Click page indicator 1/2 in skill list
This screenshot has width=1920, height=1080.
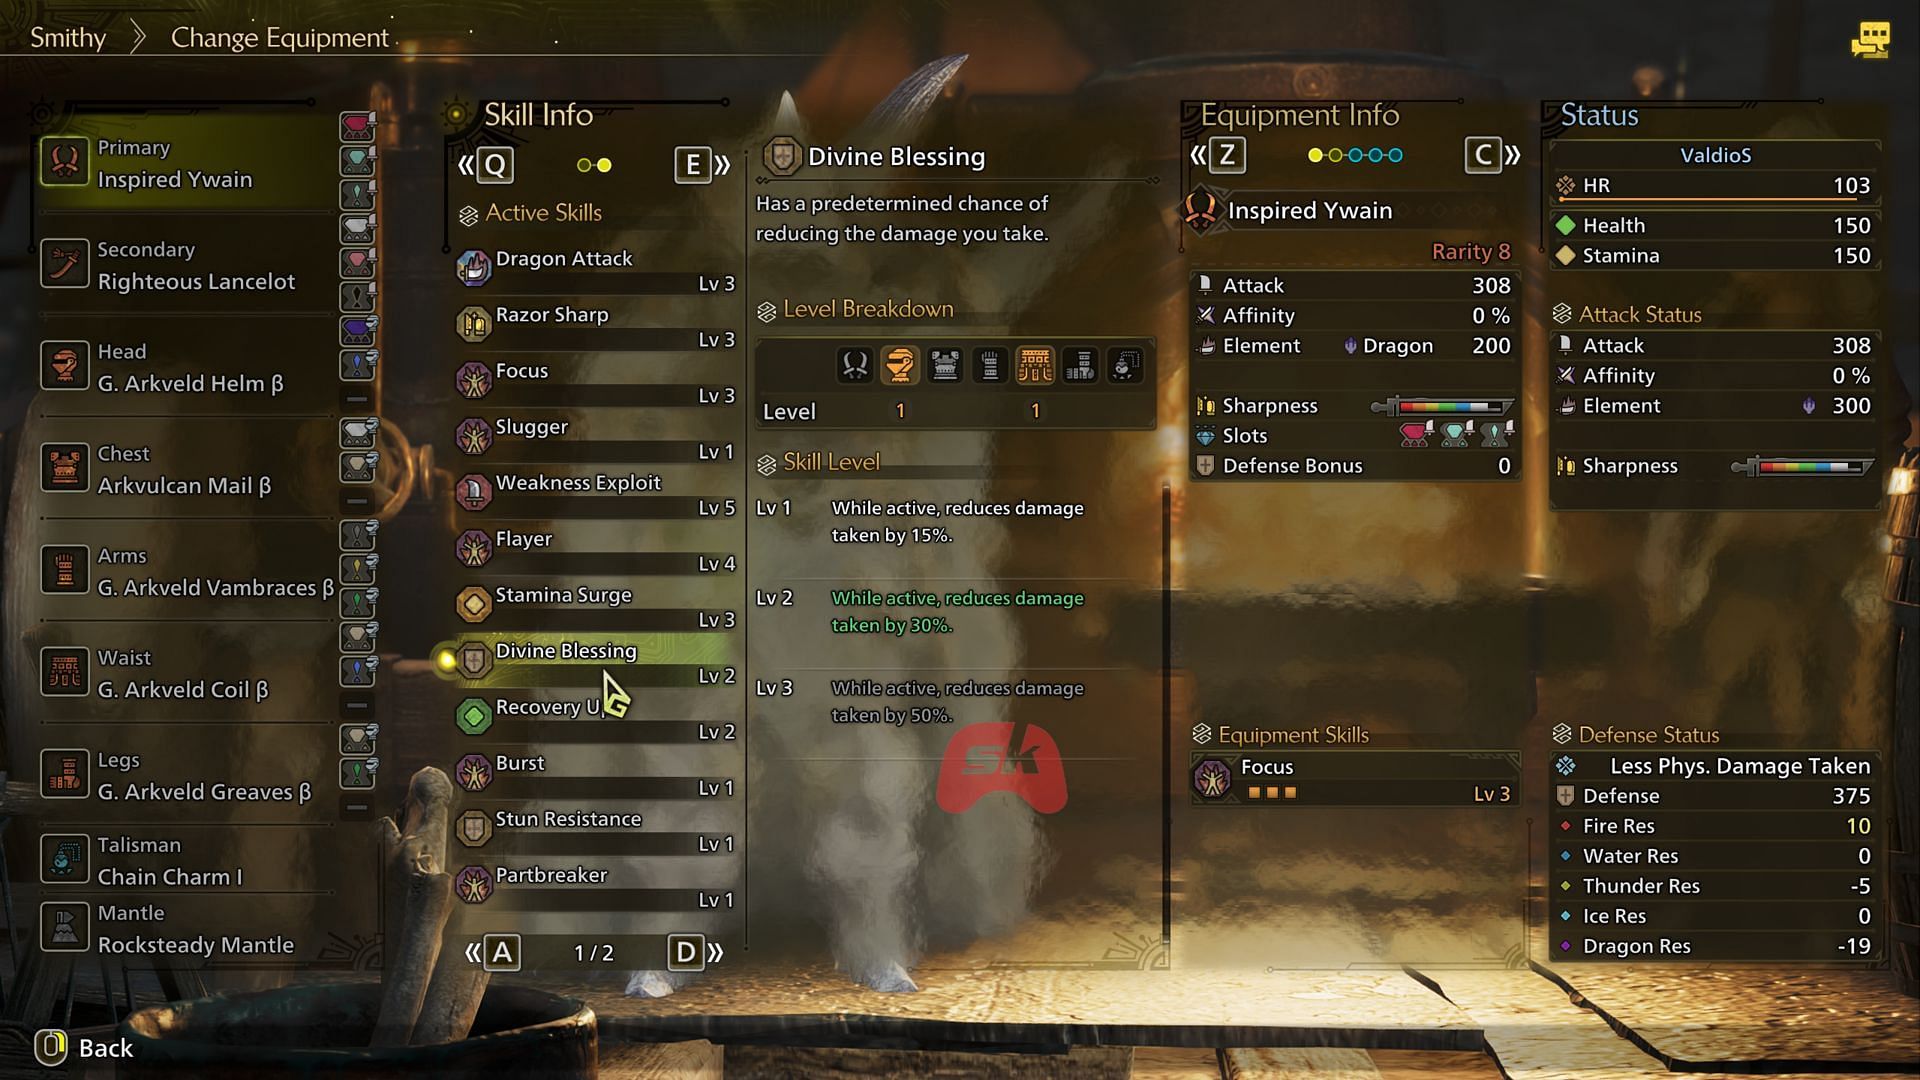tap(592, 949)
